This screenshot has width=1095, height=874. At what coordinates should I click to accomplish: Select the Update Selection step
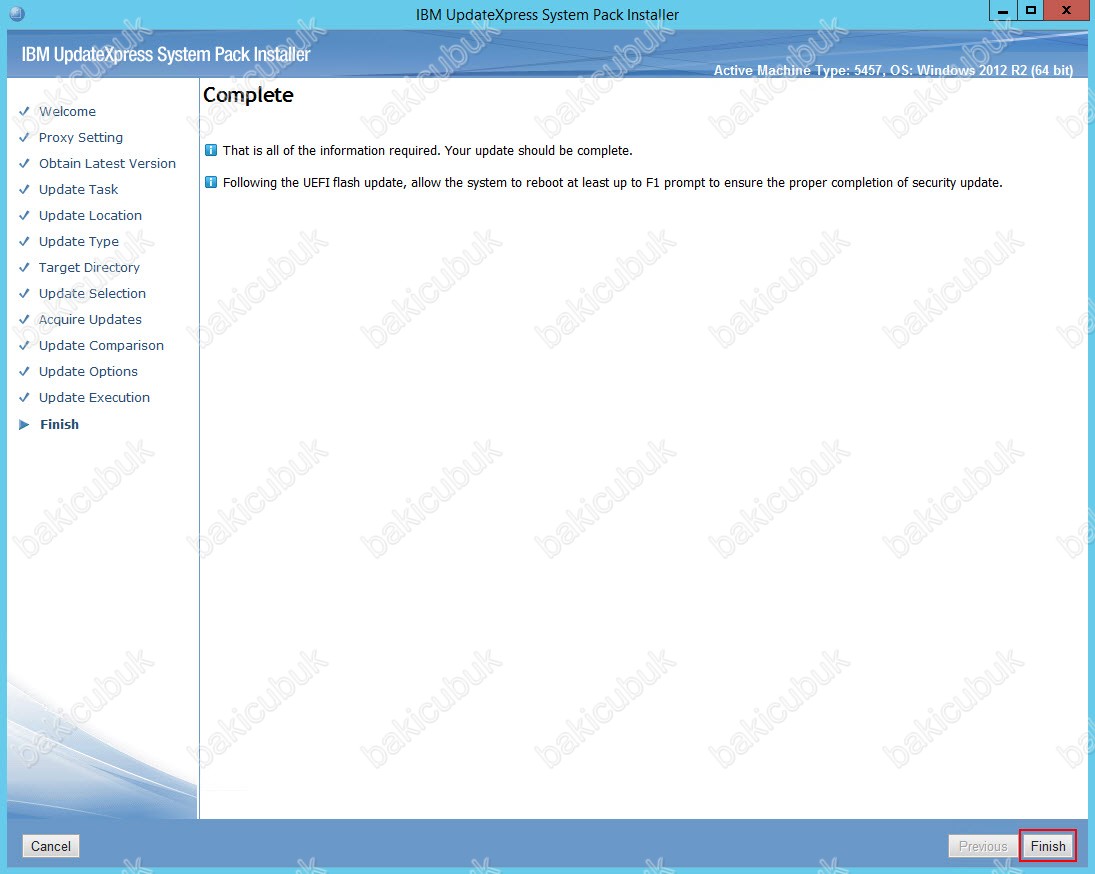point(92,293)
